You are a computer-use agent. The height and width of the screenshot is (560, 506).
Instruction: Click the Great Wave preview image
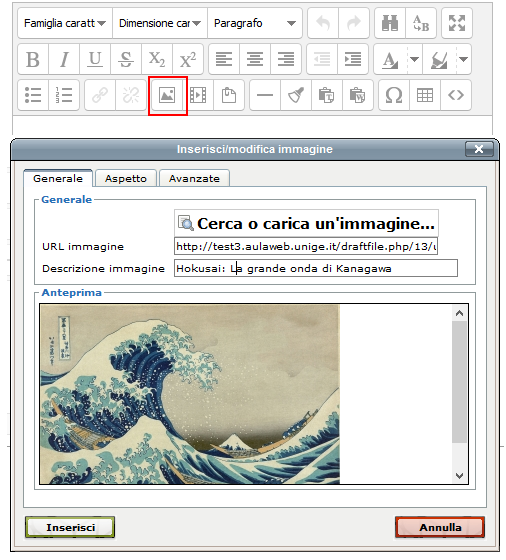(190, 394)
